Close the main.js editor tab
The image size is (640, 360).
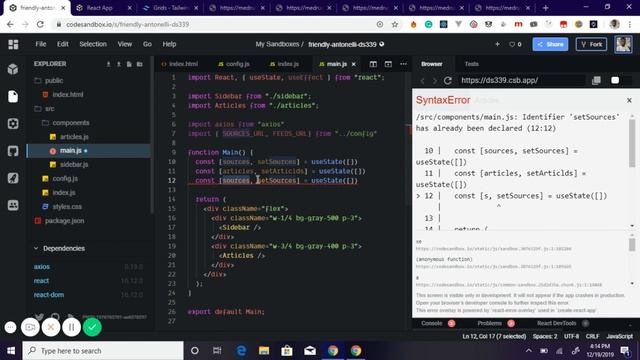[353, 64]
